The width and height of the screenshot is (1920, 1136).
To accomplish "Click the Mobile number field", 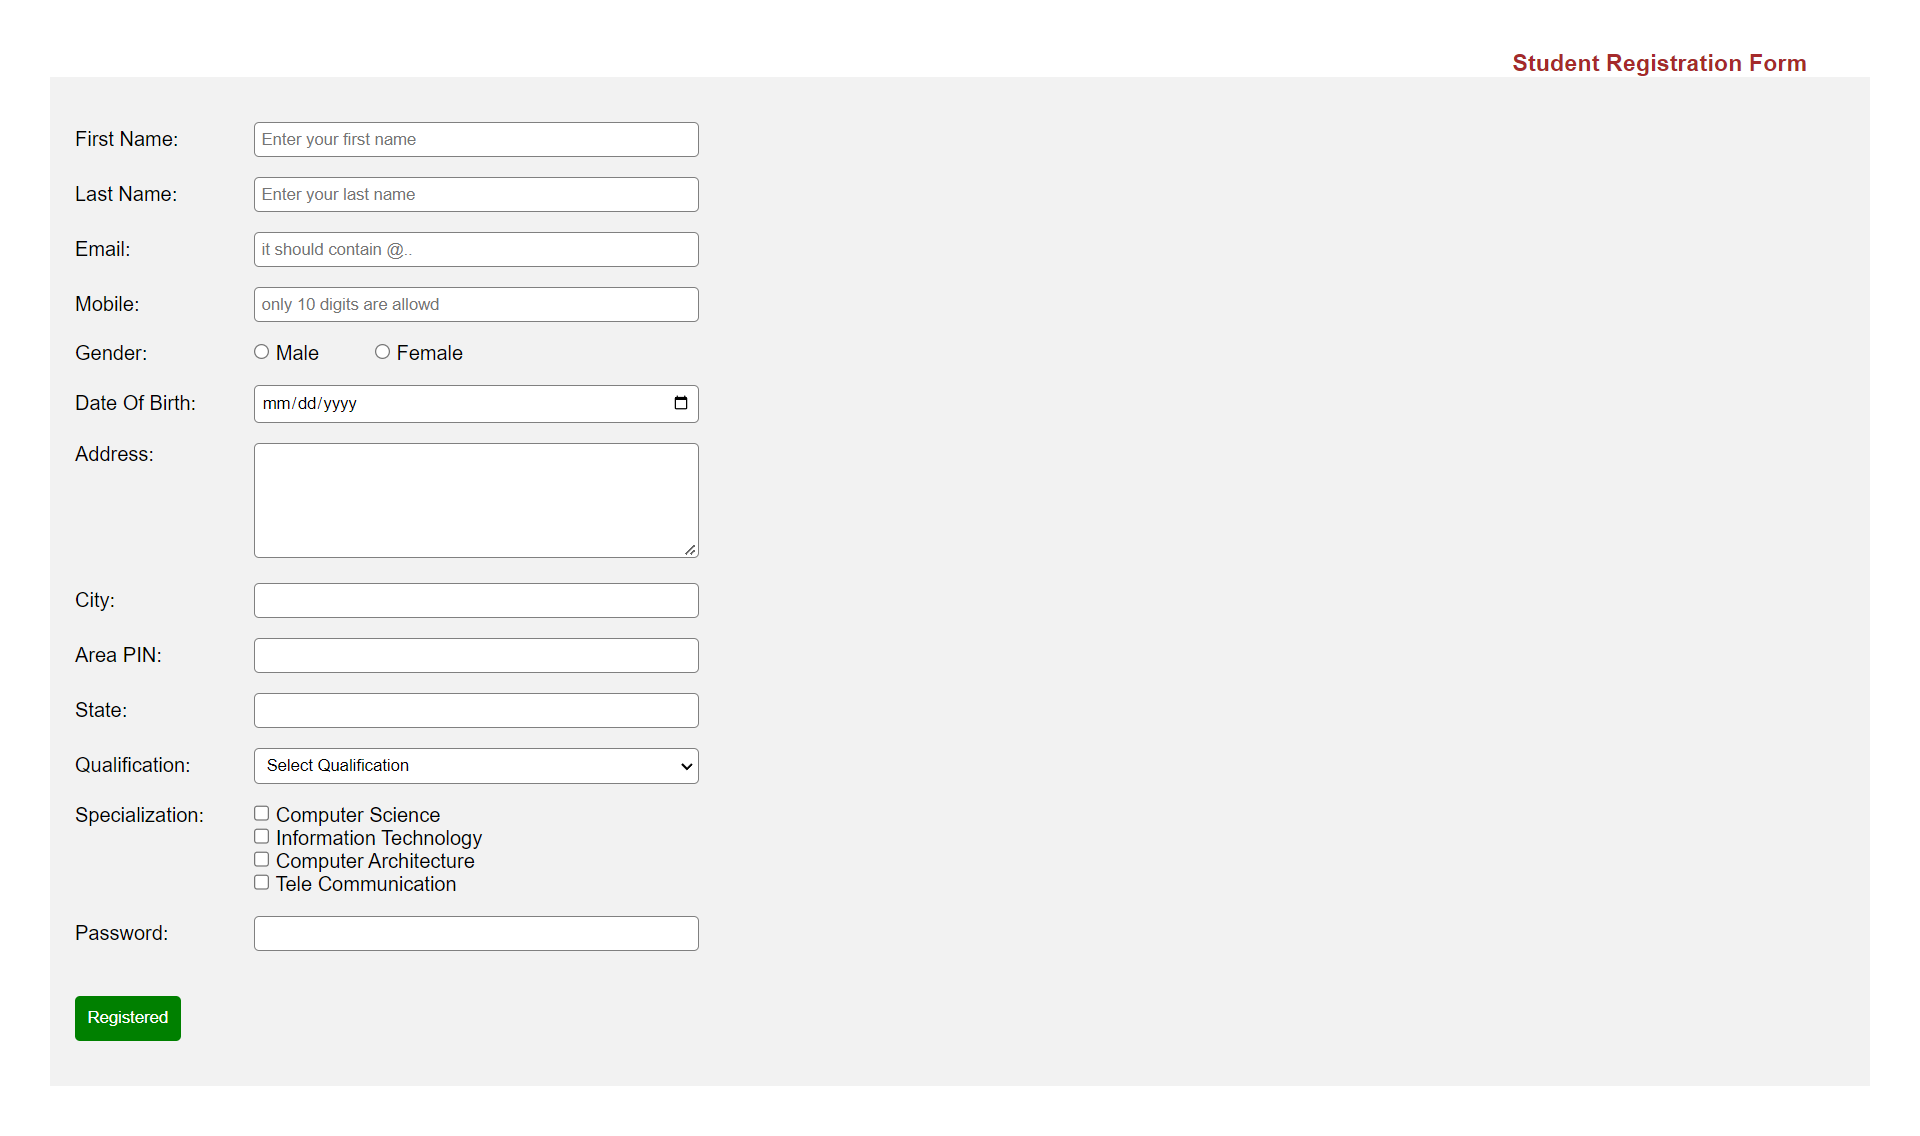I will 476,305.
